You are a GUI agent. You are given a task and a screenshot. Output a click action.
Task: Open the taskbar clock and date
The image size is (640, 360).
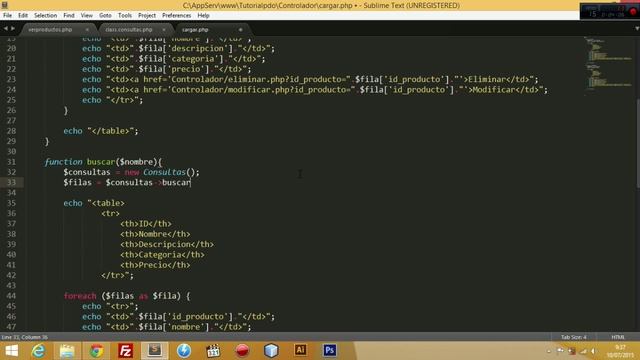[x=620, y=351]
